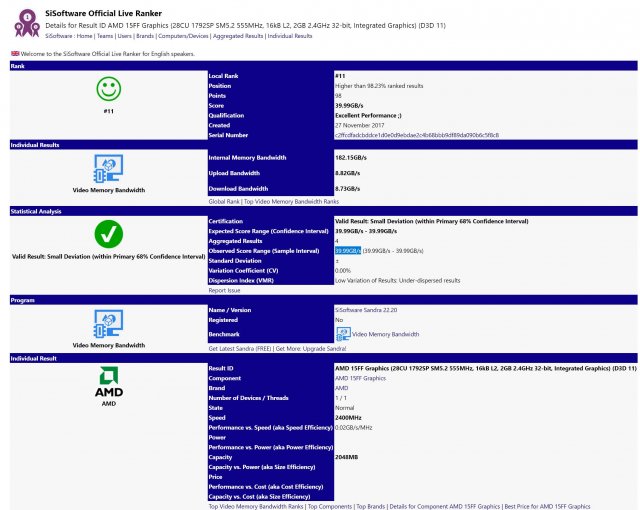Click the Video Memory Bandwidth icon under Program

[108, 322]
